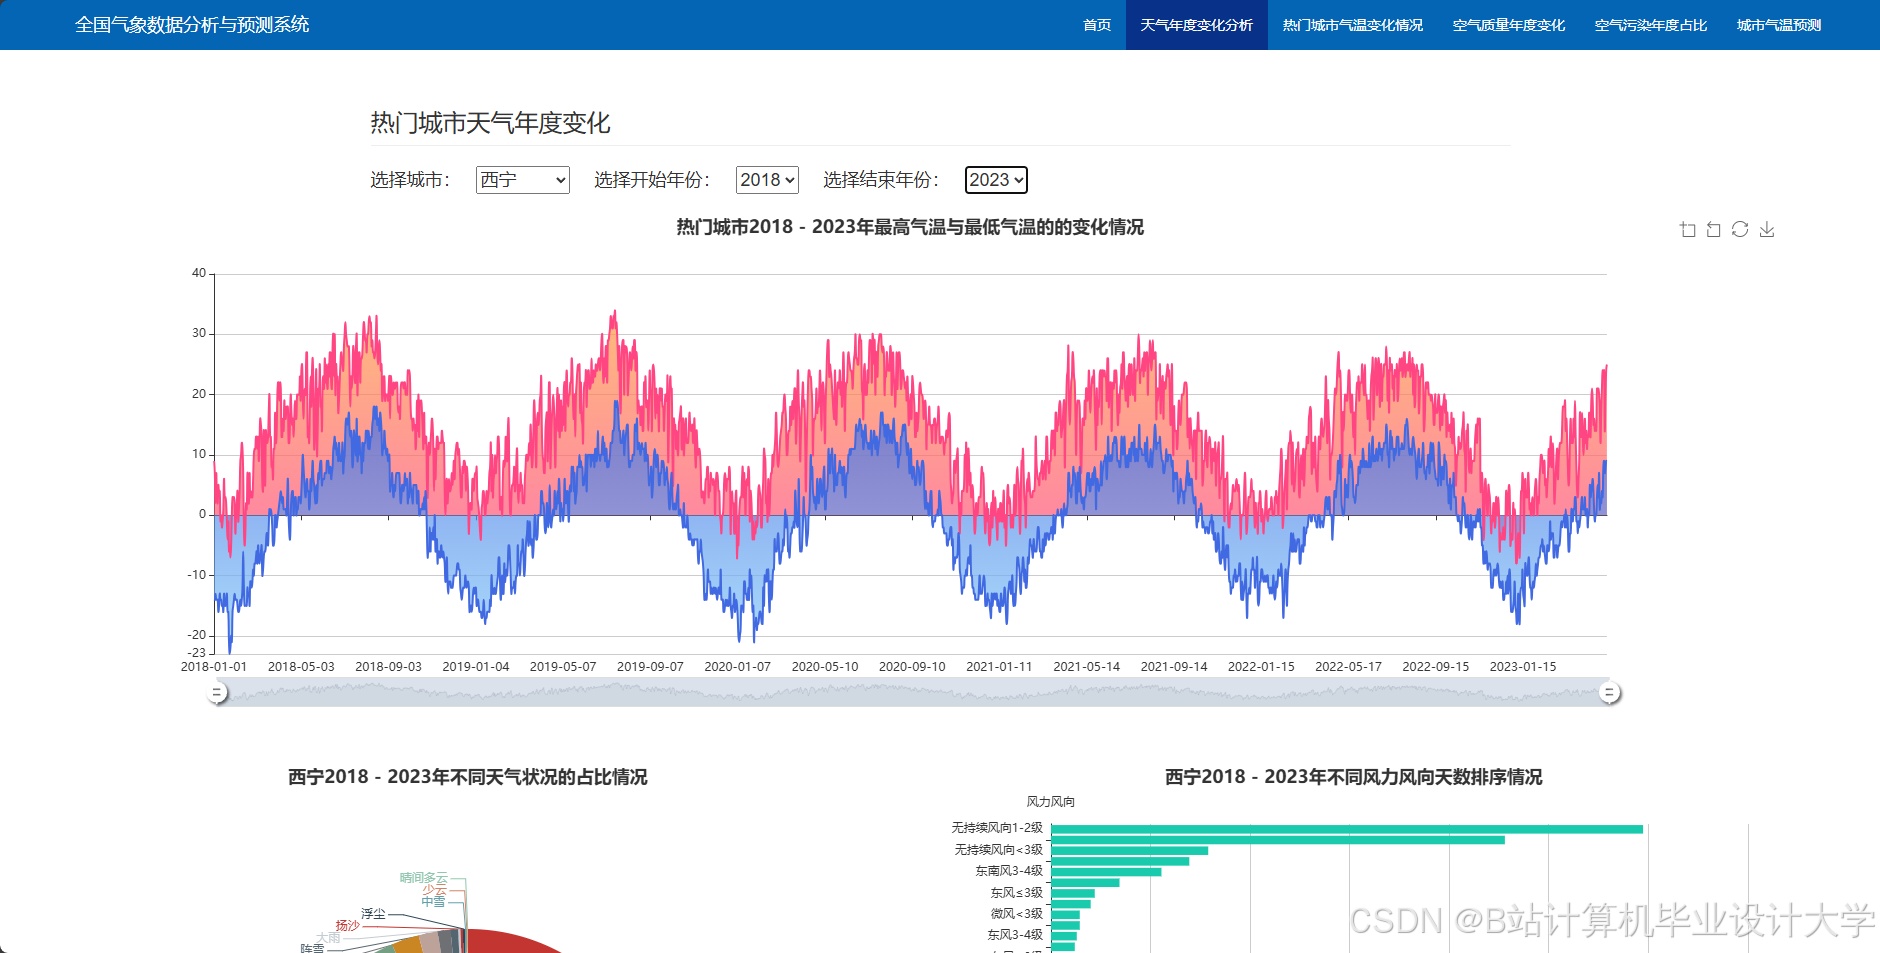Select the 天气年度变化分析 nav tab
The width and height of the screenshot is (1880, 953).
(1196, 25)
